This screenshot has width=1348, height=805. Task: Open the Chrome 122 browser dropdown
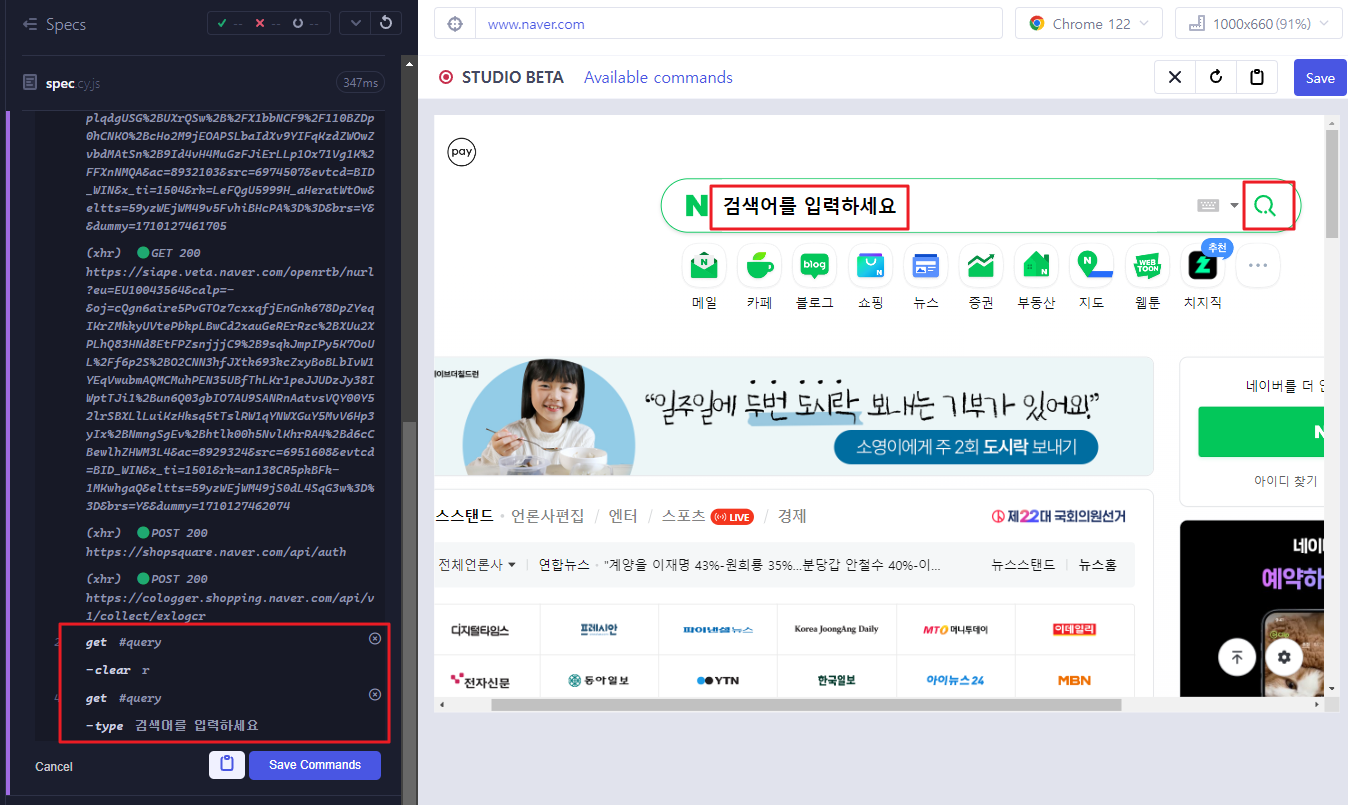[1089, 24]
